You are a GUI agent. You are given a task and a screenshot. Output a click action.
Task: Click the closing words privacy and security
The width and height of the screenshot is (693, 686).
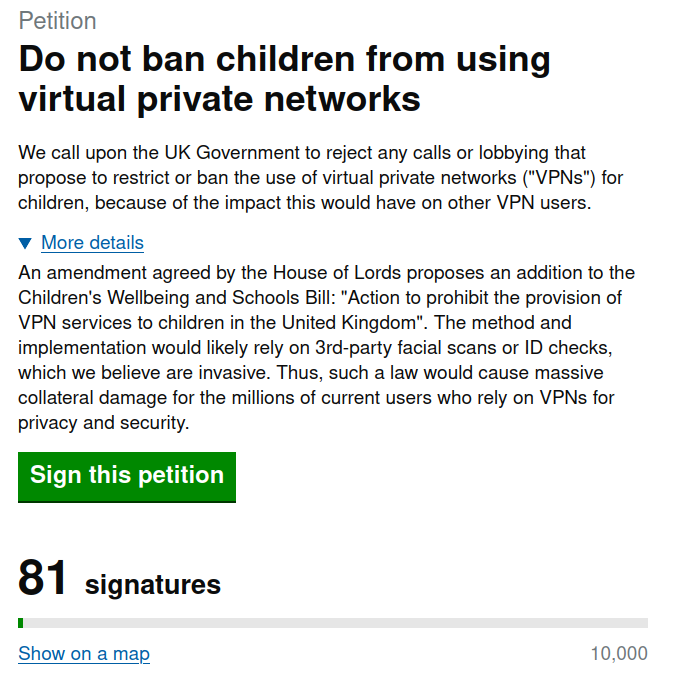coord(103,423)
